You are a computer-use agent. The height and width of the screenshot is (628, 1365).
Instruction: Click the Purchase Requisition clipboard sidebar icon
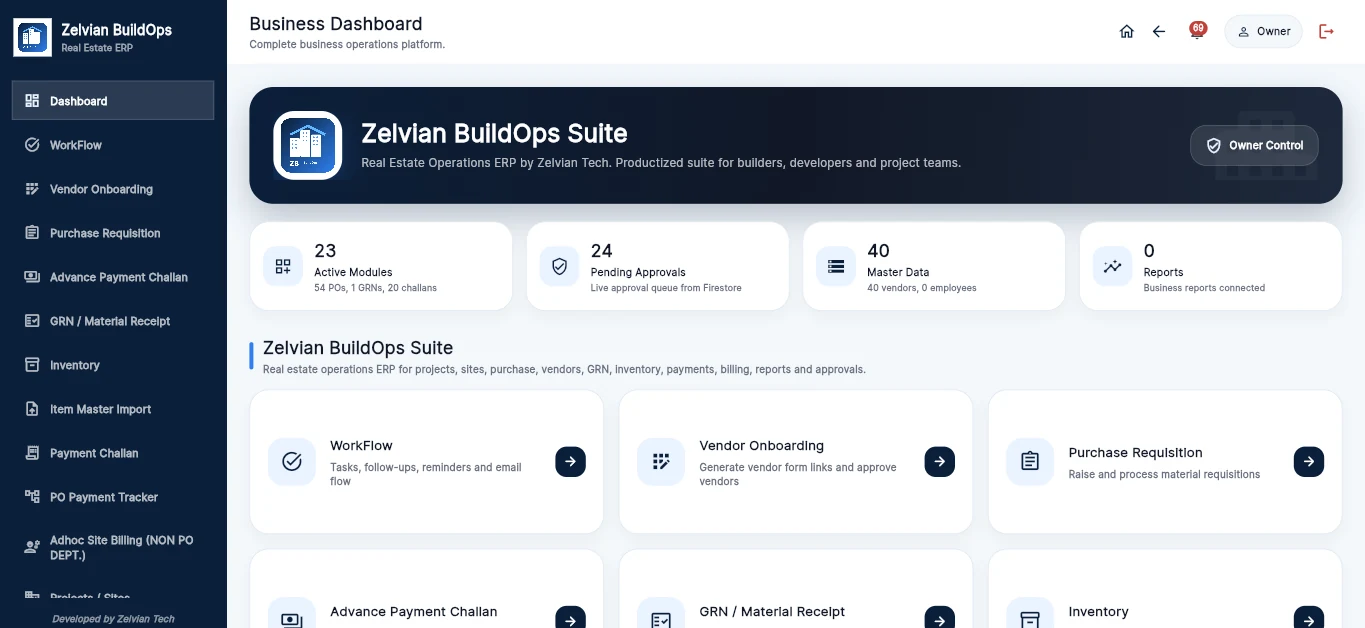coord(32,233)
